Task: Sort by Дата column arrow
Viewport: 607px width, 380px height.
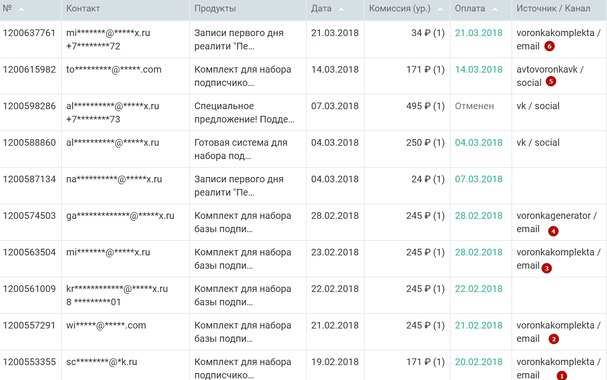Action: (x=341, y=9)
